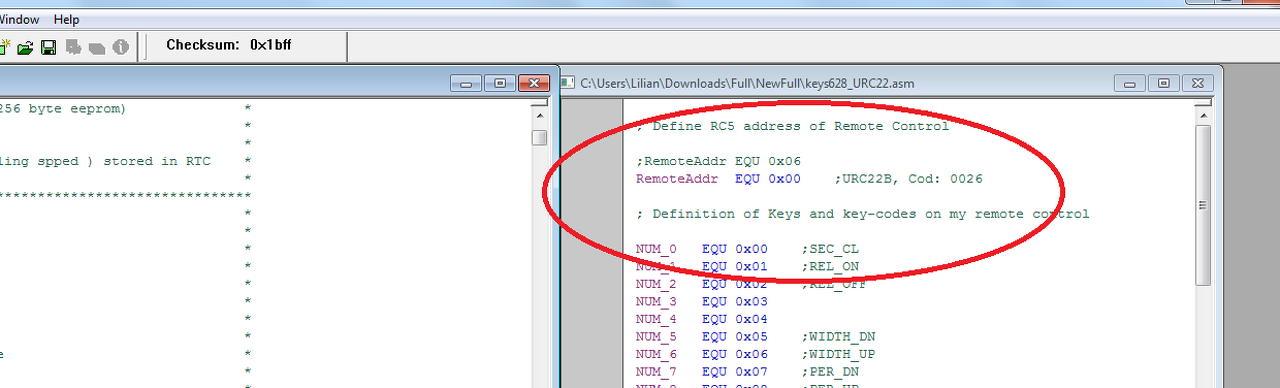The height and width of the screenshot is (388, 1280).
Task: Minimize the left source editor window
Action: click(466, 83)
